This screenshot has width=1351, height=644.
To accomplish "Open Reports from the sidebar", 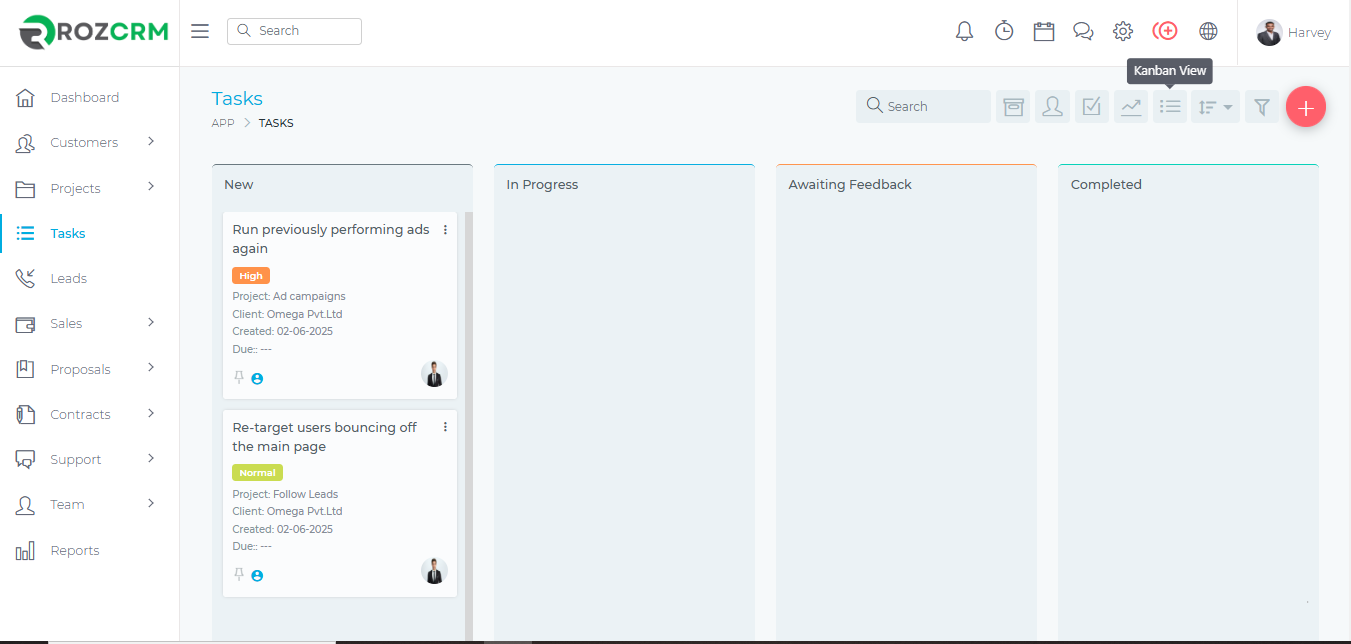I will click(x=75, y=551).
